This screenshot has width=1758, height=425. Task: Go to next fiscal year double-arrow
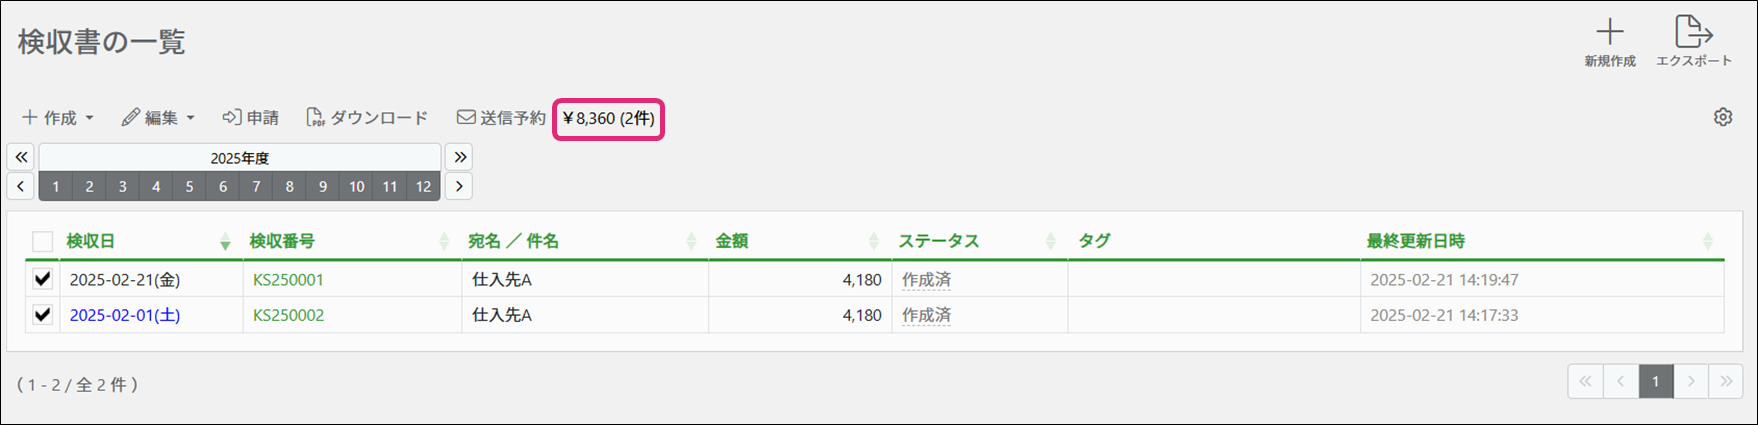coord(459,157)
